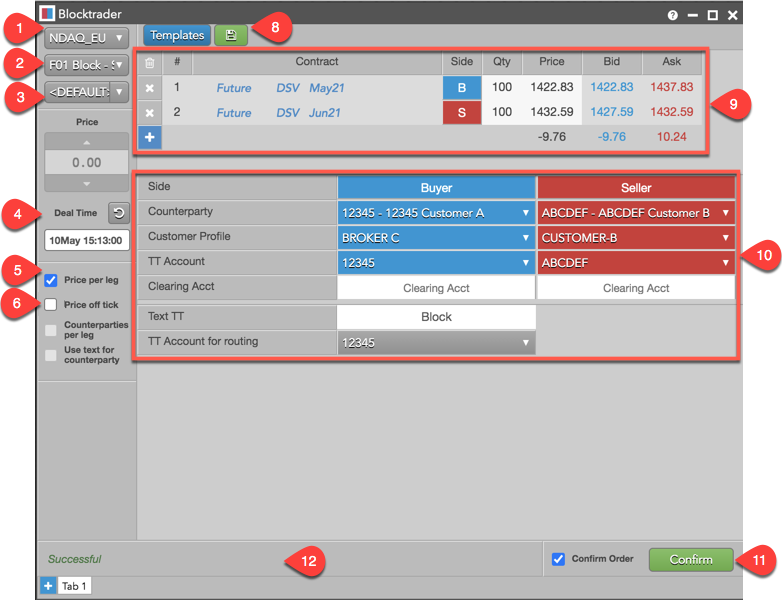Screen dimensions: 782x600
Task: Click the Future product type of leg 2
Action: (x=234, y=113)
